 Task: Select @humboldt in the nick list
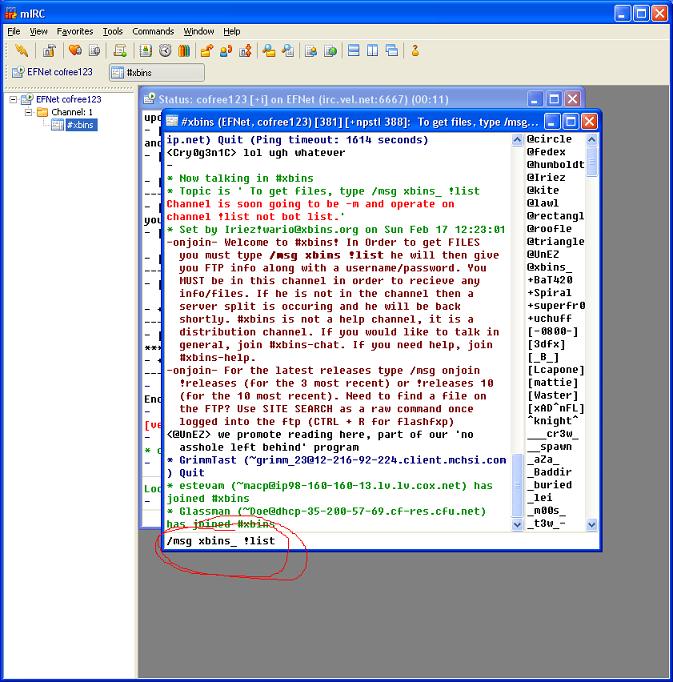pyautogui.click(x=556, y=164)
